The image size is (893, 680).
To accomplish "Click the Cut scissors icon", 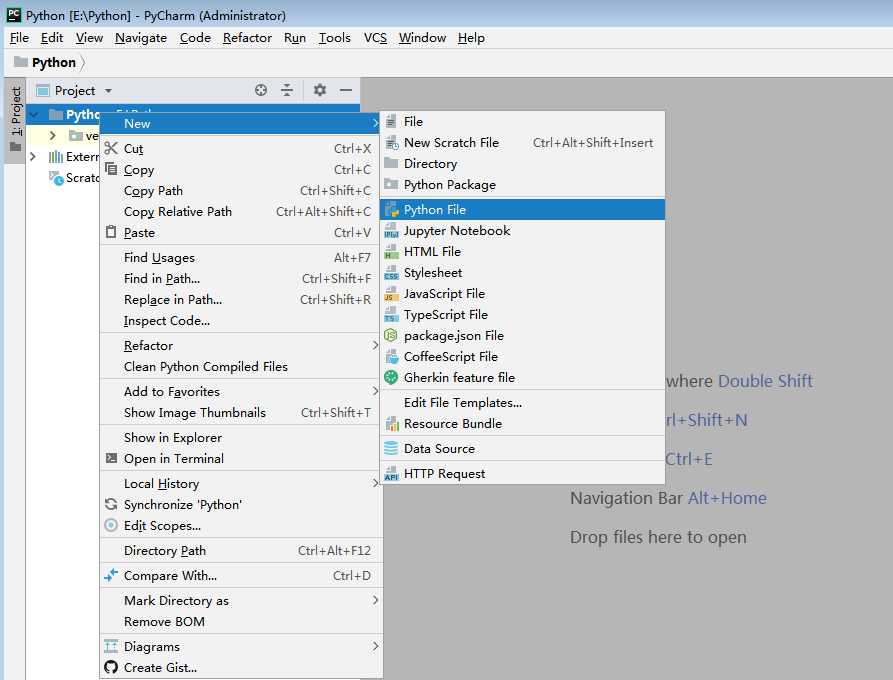I will point(111,148).
